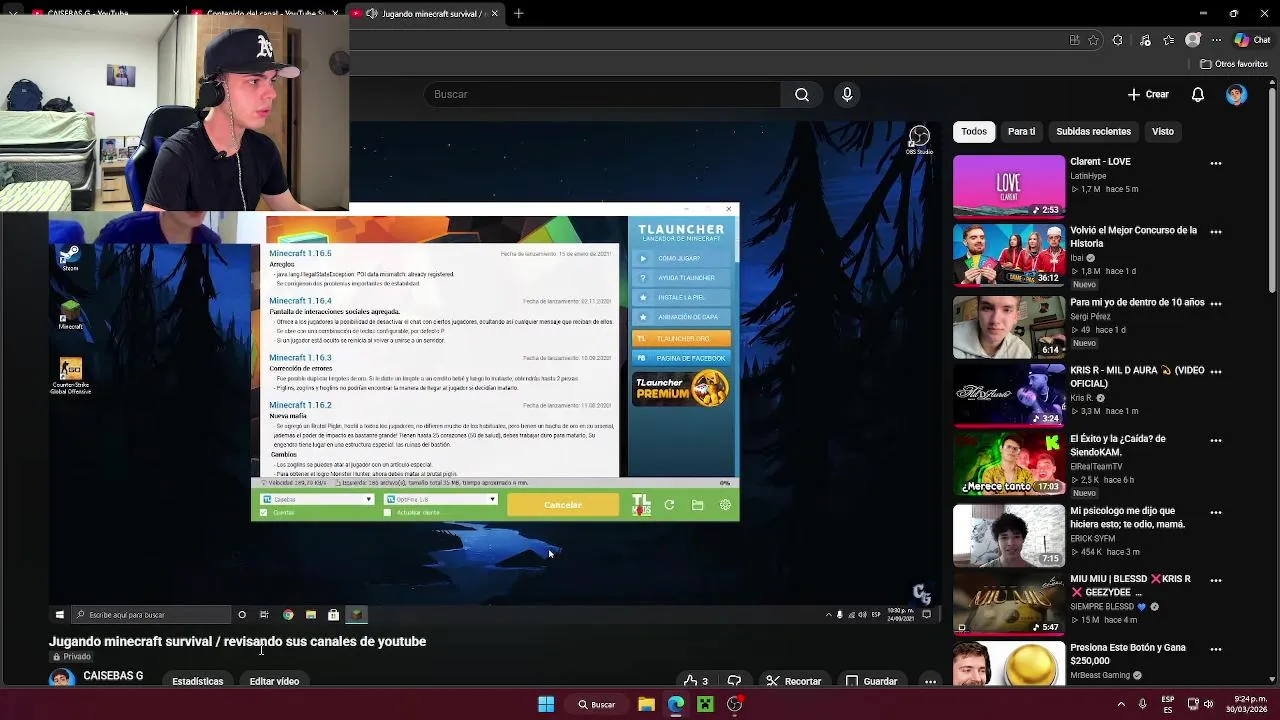
Task: Open the YouTube notifications bell
Action: pos(1198,94)
